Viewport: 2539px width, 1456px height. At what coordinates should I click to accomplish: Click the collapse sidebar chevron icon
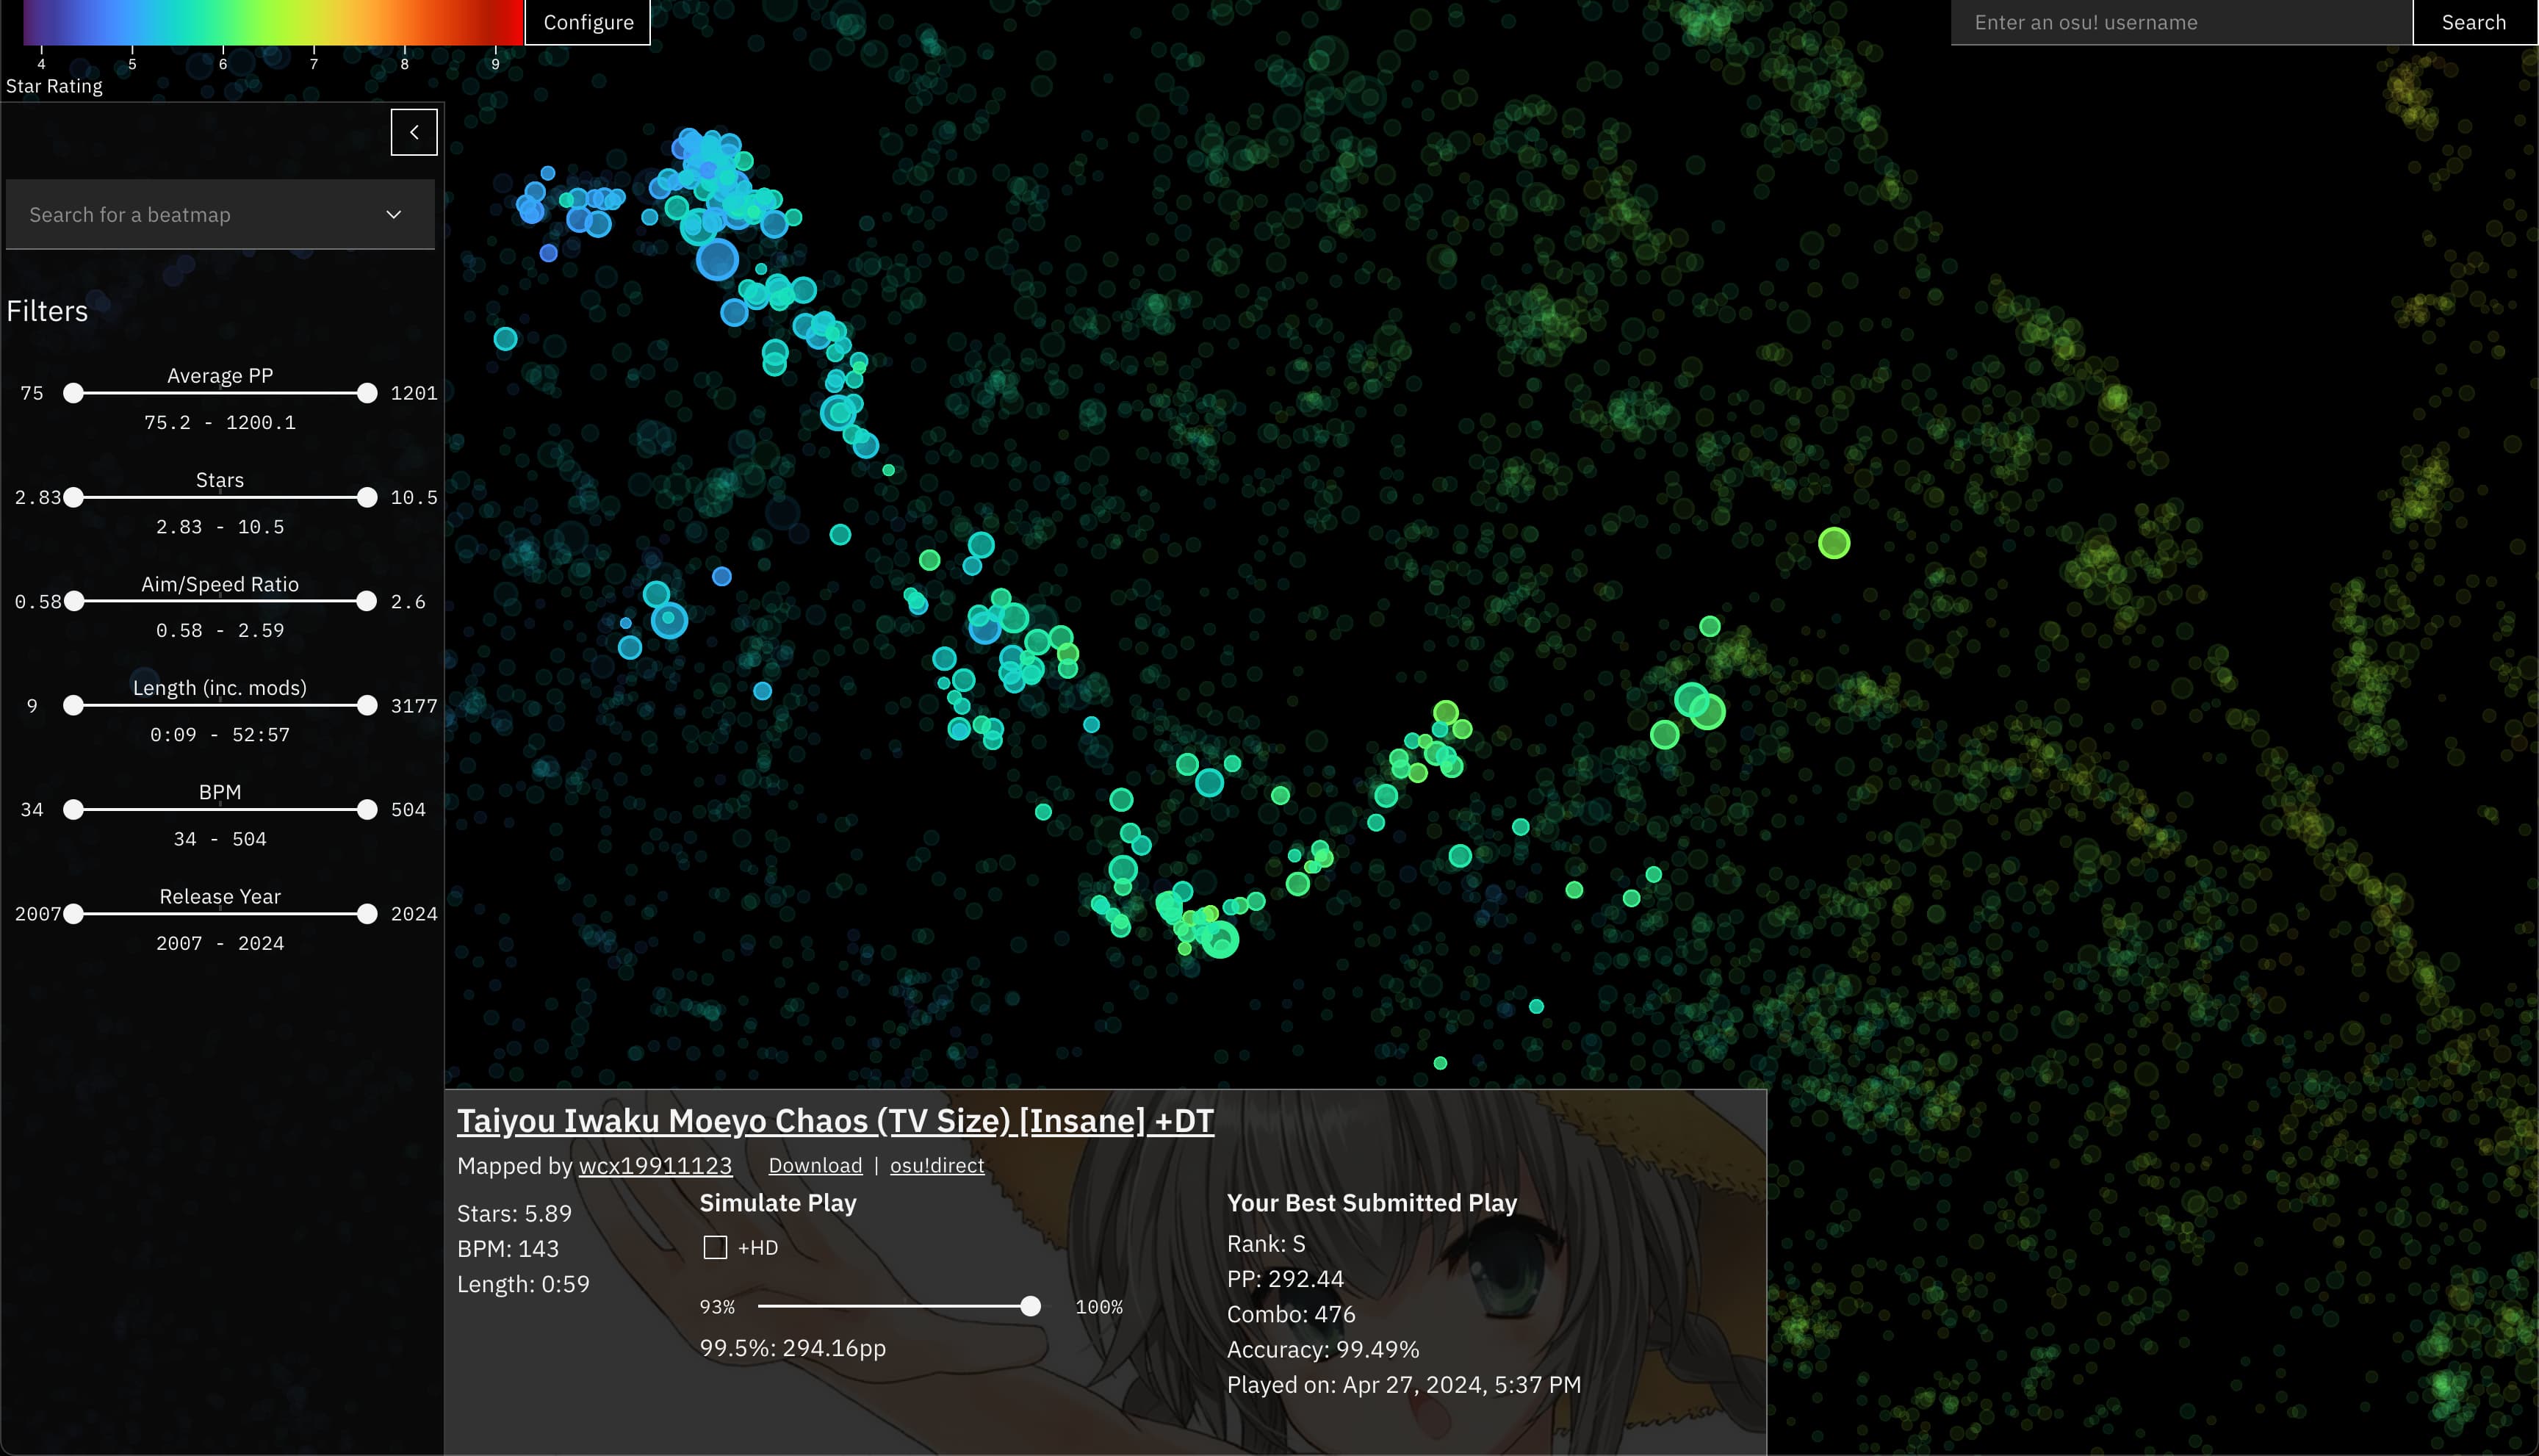[x=414, y=132]
